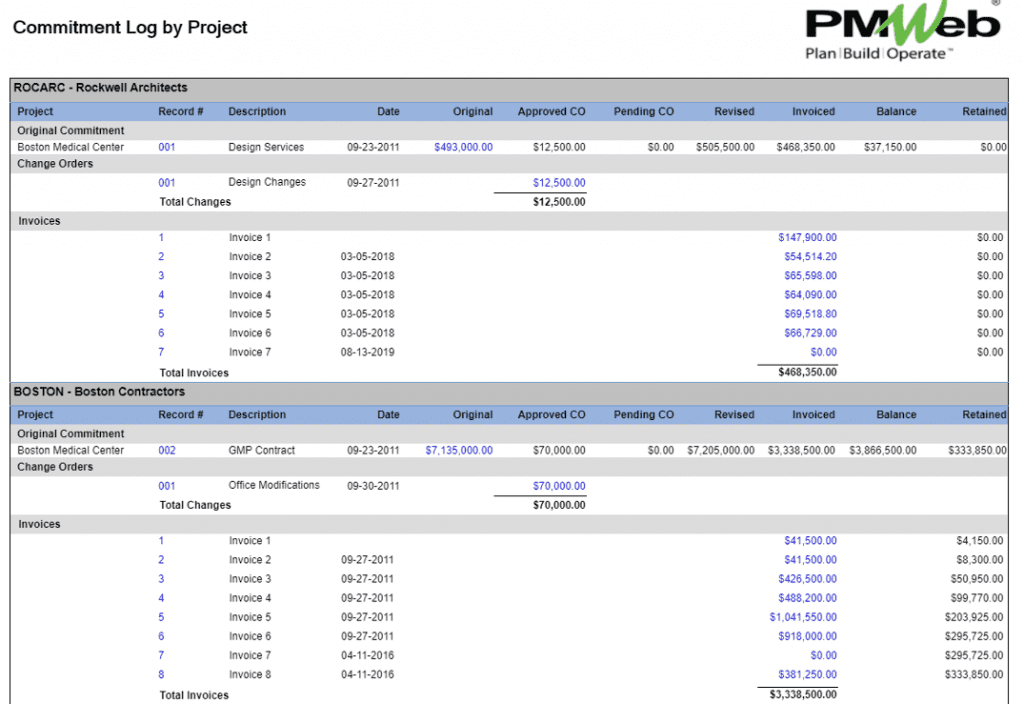Open Rockwell invoice $64,090.00 amount
1024x704 pixels.
click(x=810, y=295)
